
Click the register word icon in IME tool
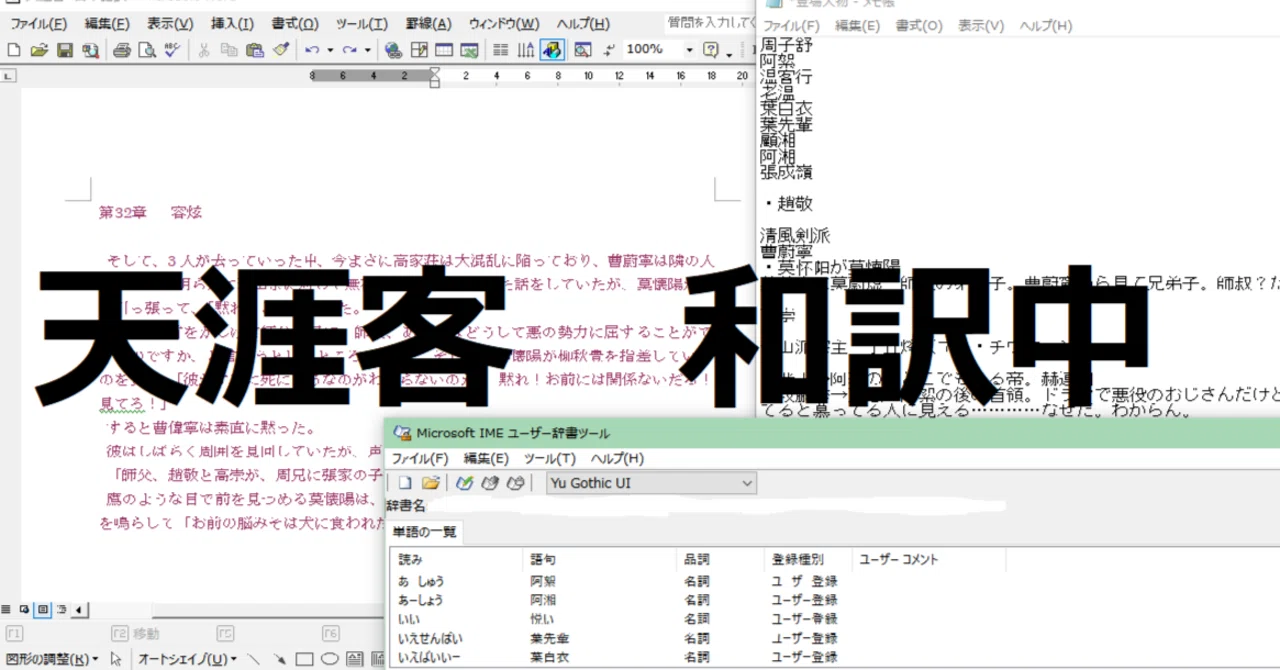(465, 484)
